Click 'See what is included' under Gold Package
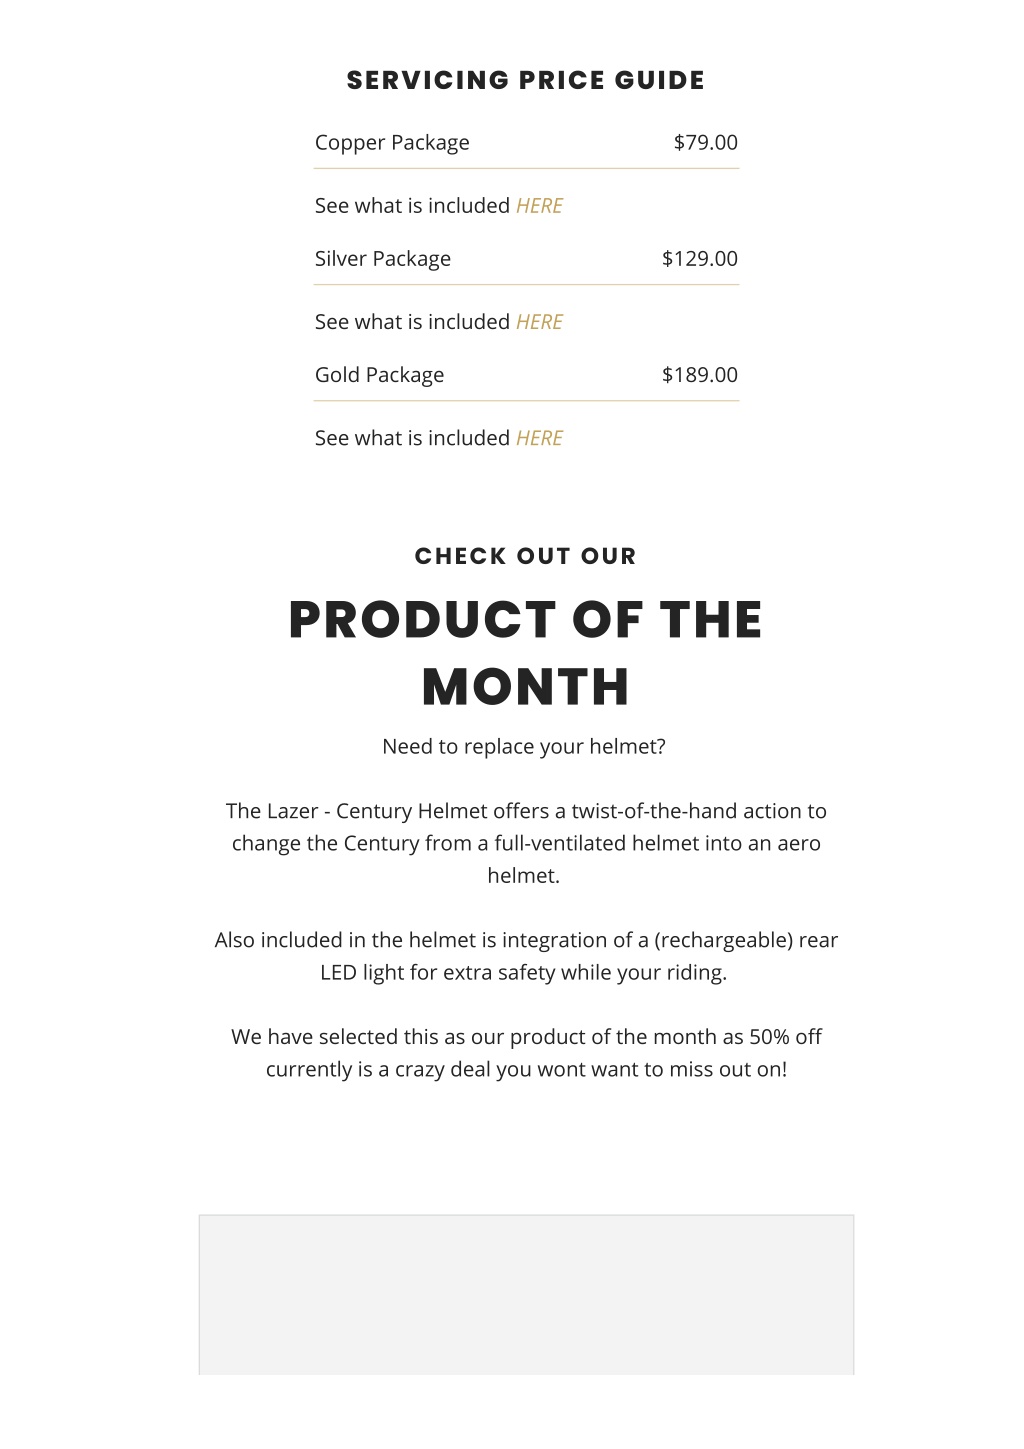This screenshot has height=1449, width=1024. point(412,438)
